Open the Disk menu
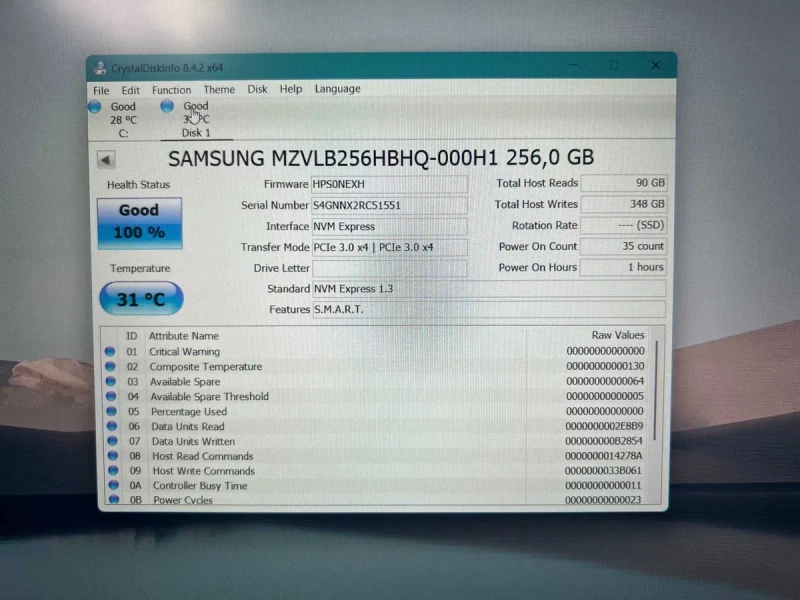The image size is (800, 600). 258,89
